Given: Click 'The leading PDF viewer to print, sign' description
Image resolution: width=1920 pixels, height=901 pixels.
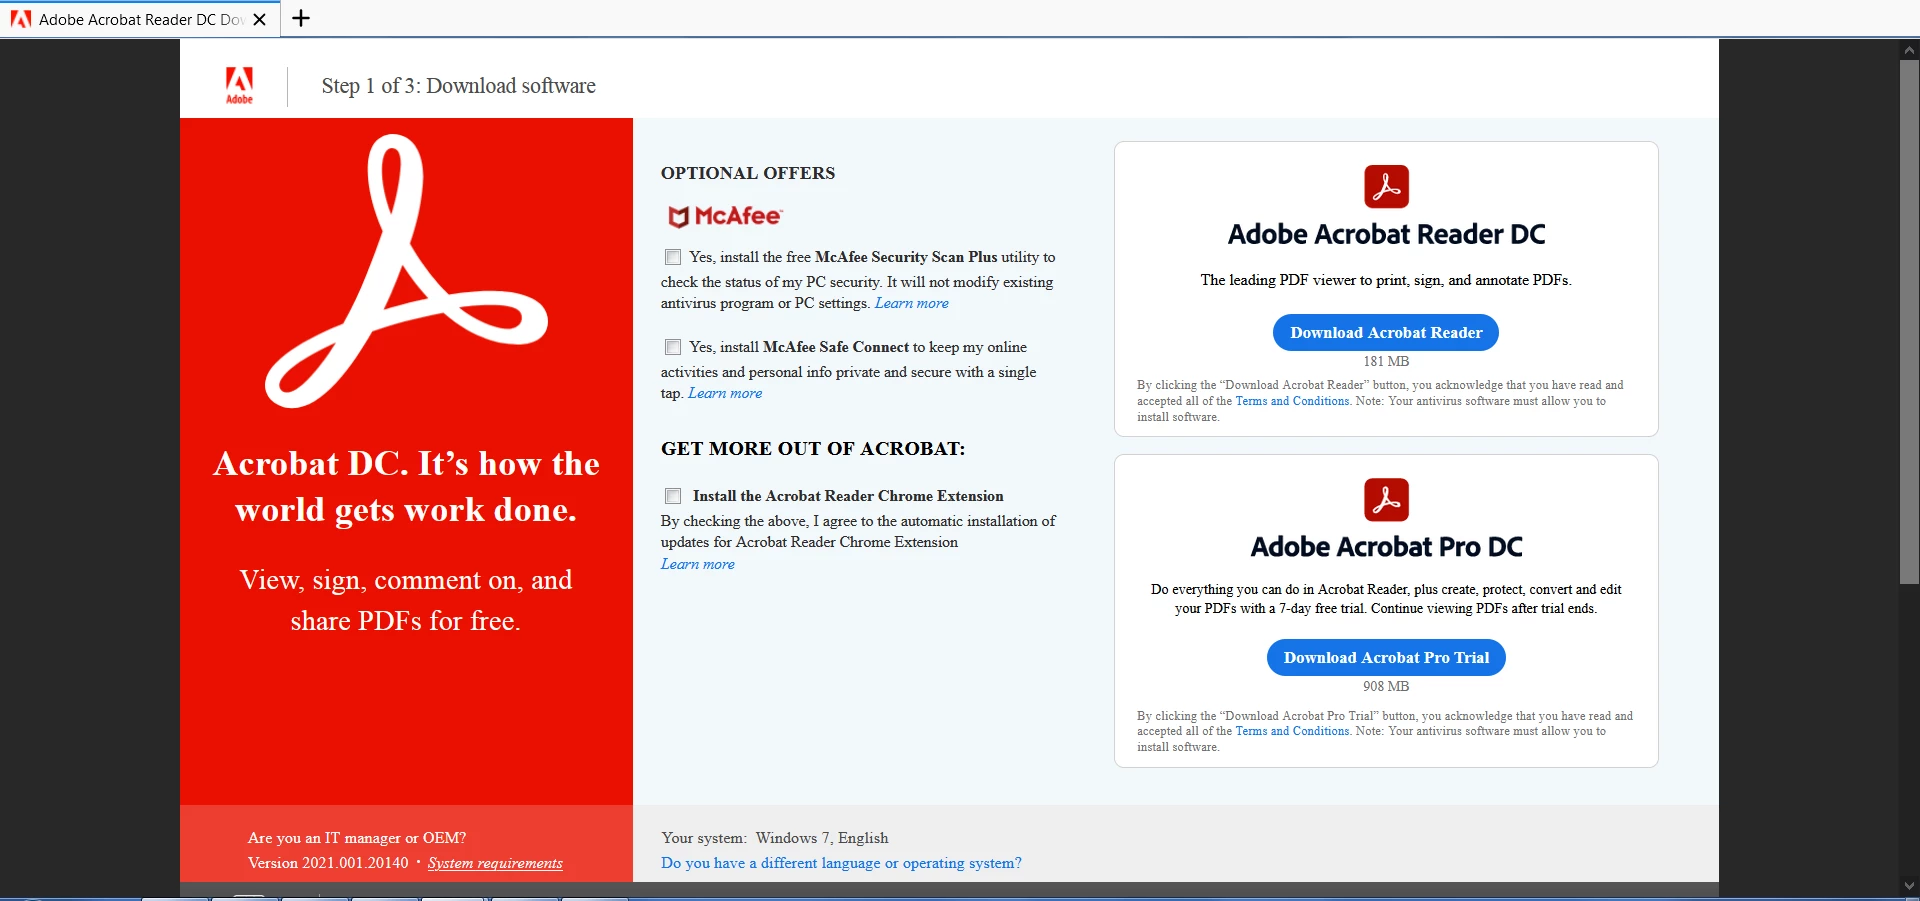Looking at the screenshot, I should [1386, 280].
